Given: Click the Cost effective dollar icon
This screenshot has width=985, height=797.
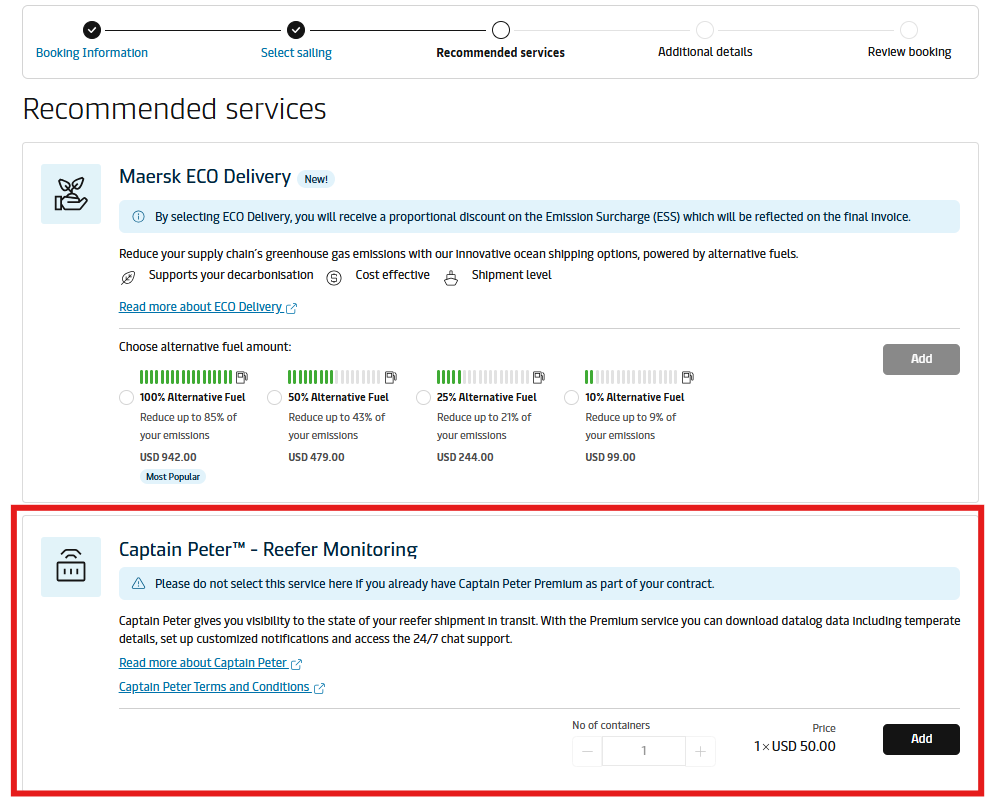Looking at the screenshot, I should tap(334, 278).
